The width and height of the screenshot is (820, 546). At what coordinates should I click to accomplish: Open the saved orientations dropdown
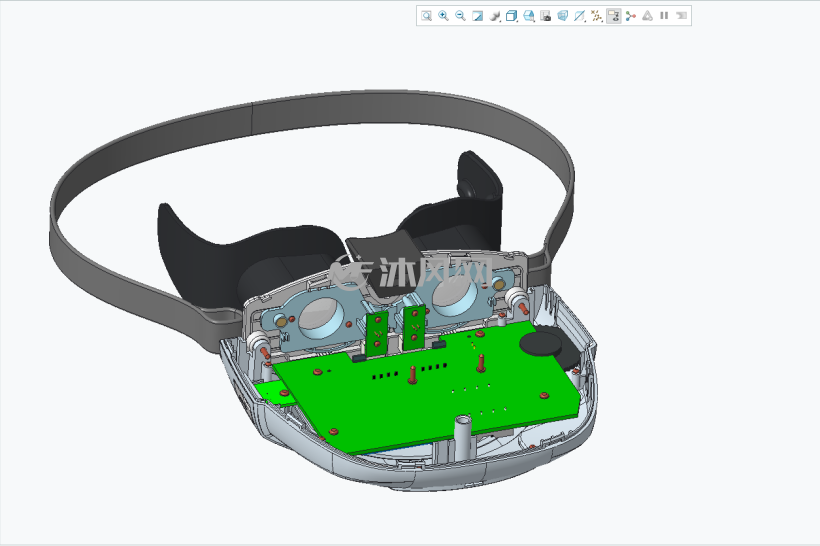529,16
